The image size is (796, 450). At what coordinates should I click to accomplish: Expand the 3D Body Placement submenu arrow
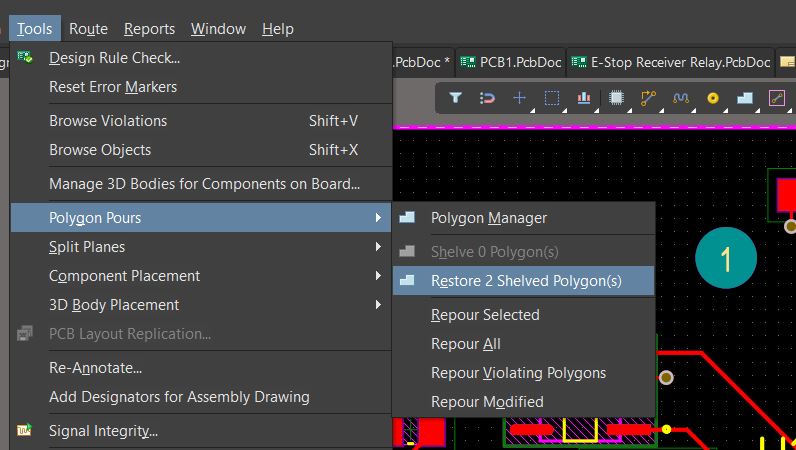(x=378, y=305)
